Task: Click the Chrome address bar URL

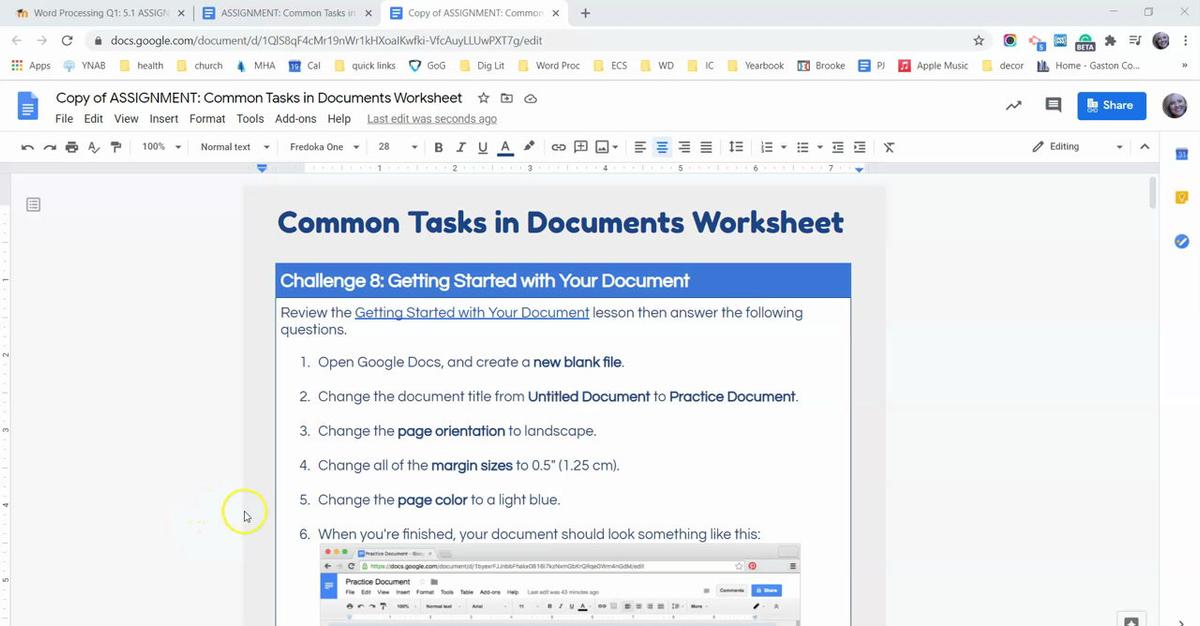Action: click(326, 41)
